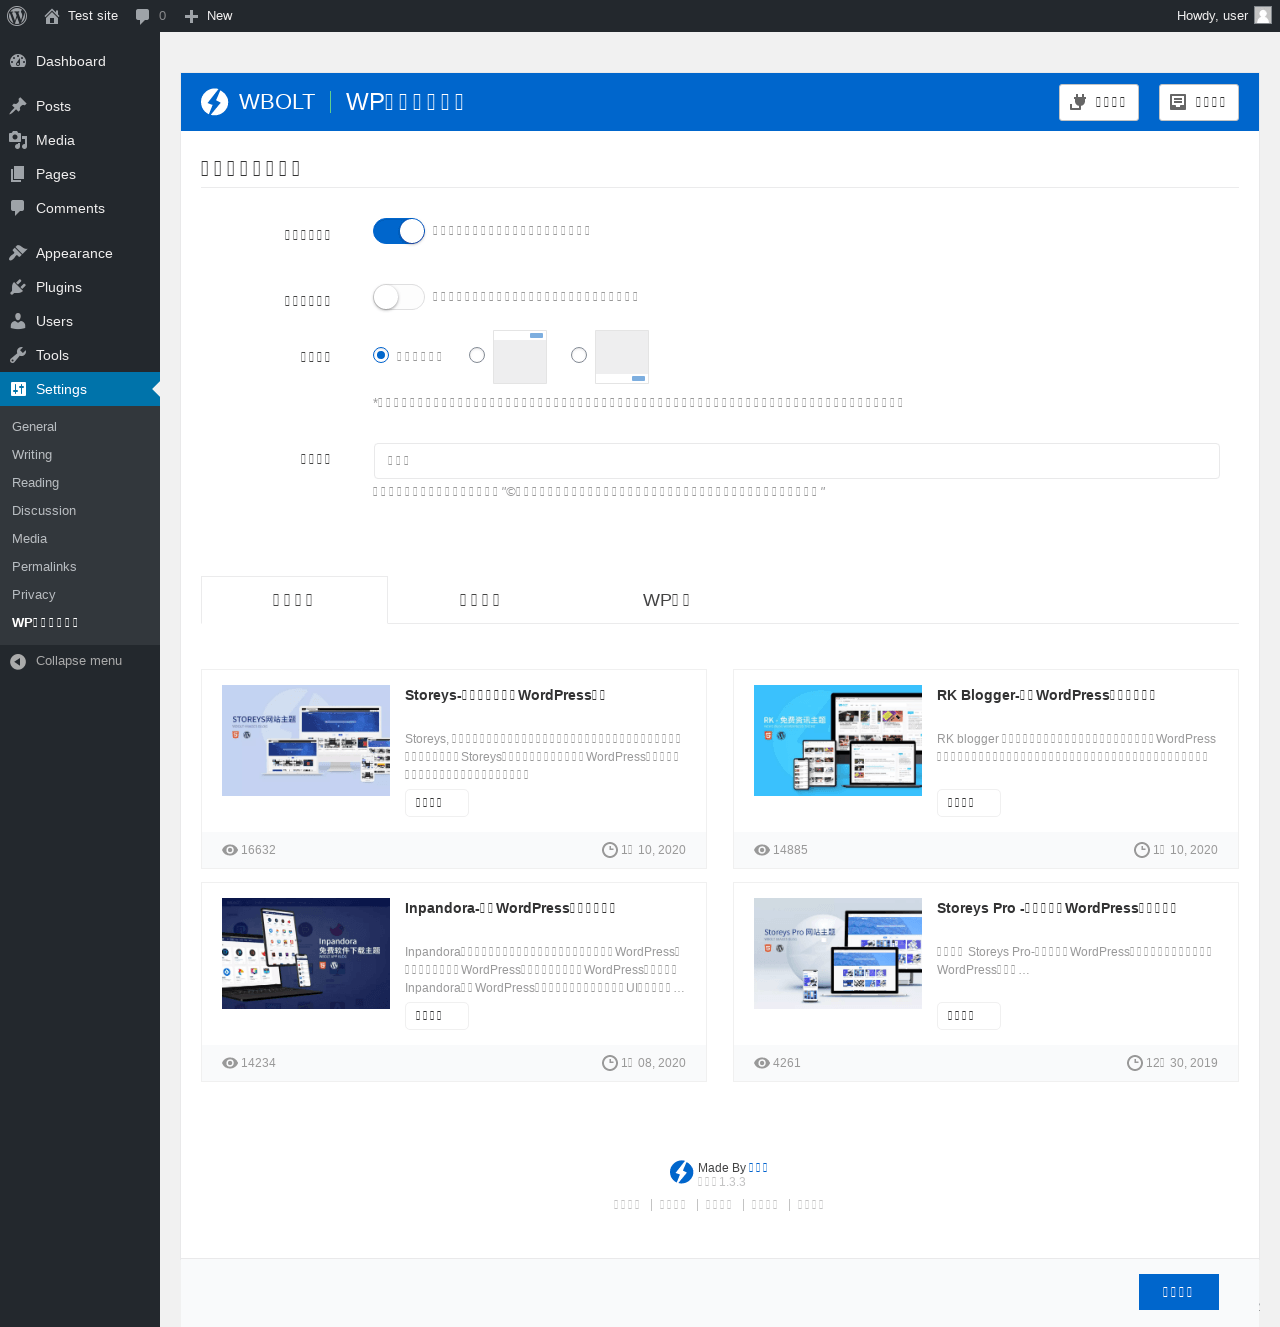1280x1327 pixels.
Task: Click the Posts pushpin icon
Action: [x=18, y=106]
